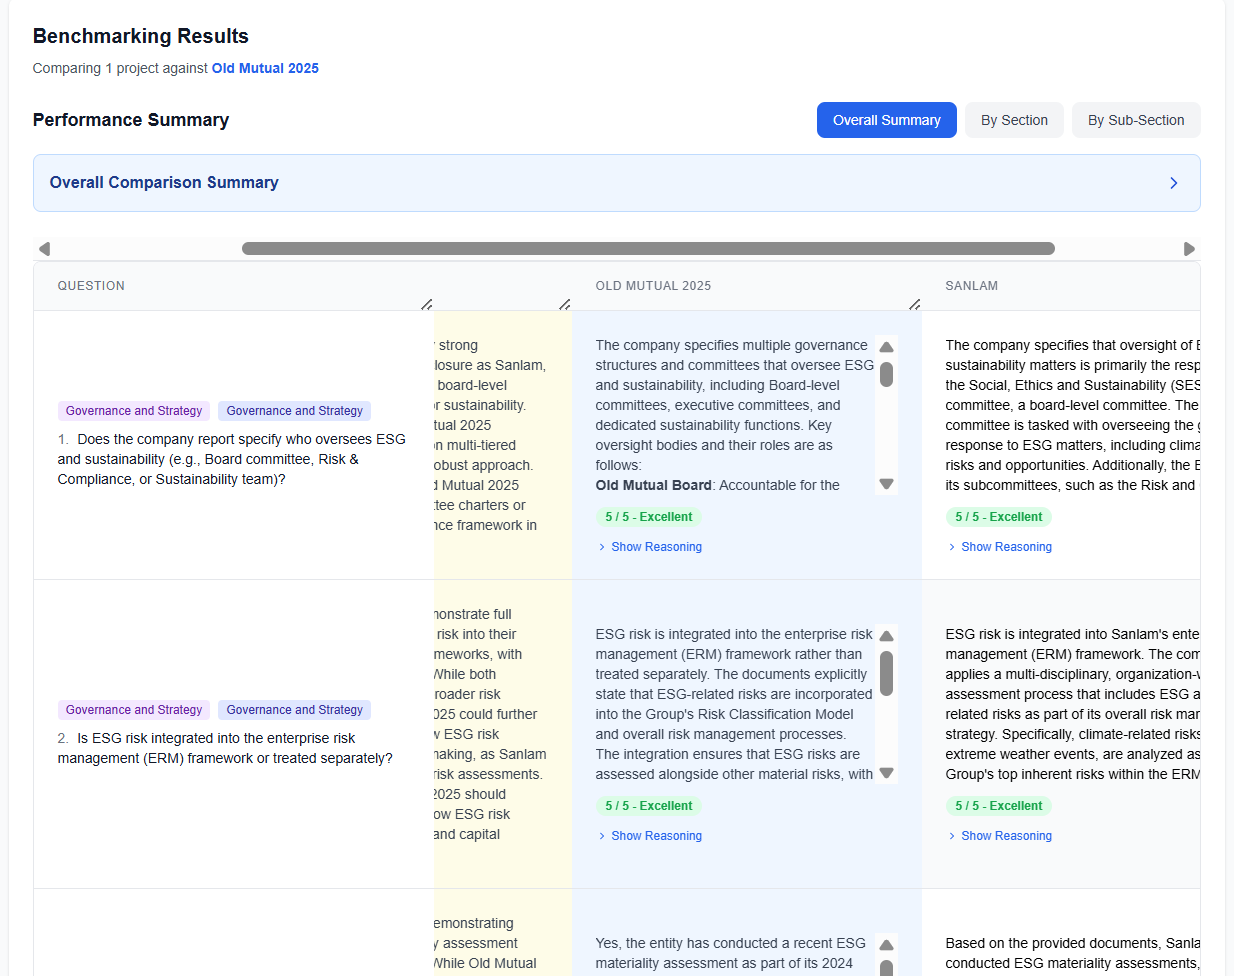Image resolution: width=1234 pixels, height=976 pixels.
Task: Click the 5/5 Excellent badge for Sanlam question 2
Action: [998, 806]
